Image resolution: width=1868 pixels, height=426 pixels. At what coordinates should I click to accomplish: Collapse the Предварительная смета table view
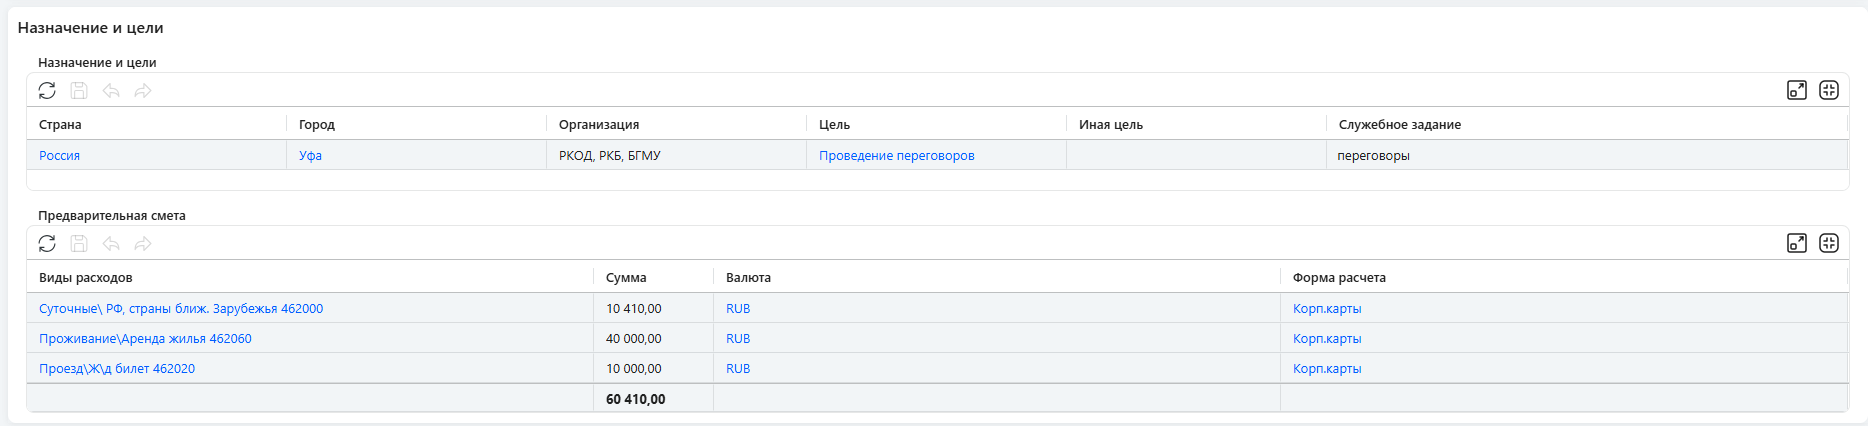click(1829, 244)
